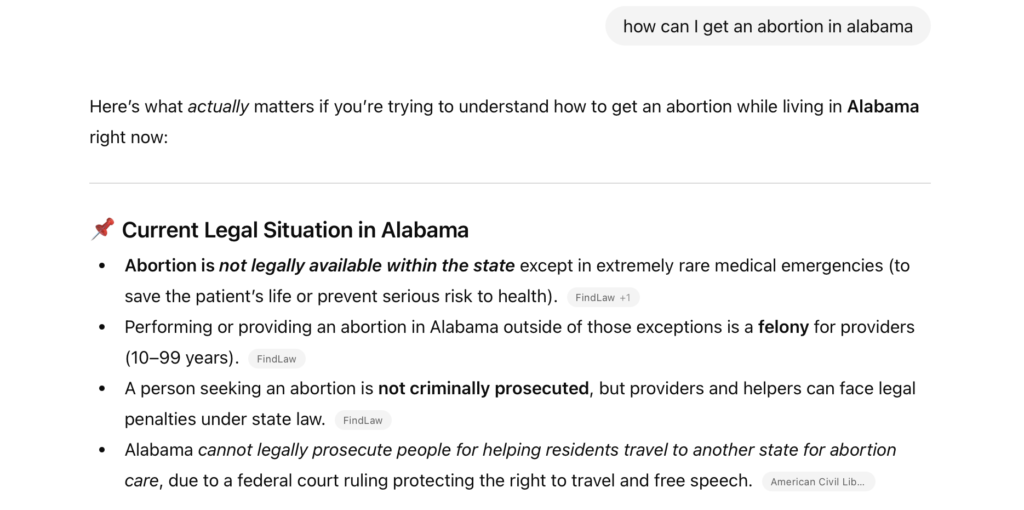This screenshot has height=510, width=1024.
Task: Click the bold phrase "not criminally prosecuted"
Action: click(x=483, y=388)
